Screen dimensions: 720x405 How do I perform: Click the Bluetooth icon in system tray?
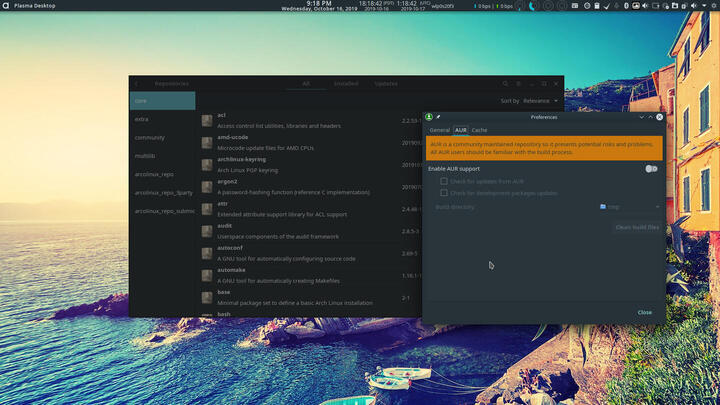click(626, 6)
